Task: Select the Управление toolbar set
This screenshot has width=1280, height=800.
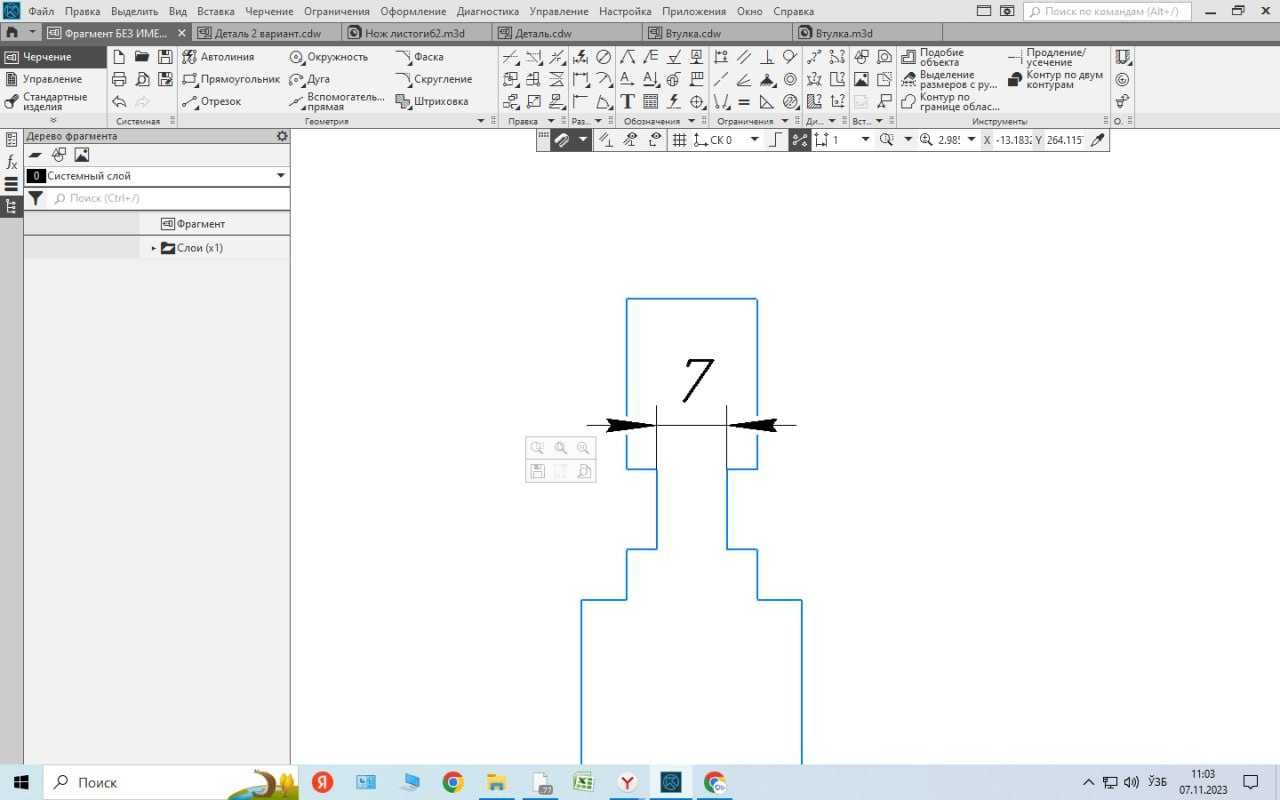Action: coord(53,79)
